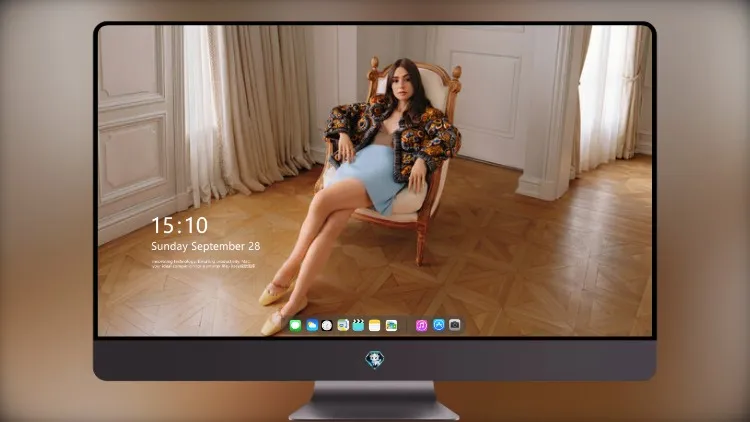
Task: Launch the clapperboard video app
Action: [x=358, y=325]
